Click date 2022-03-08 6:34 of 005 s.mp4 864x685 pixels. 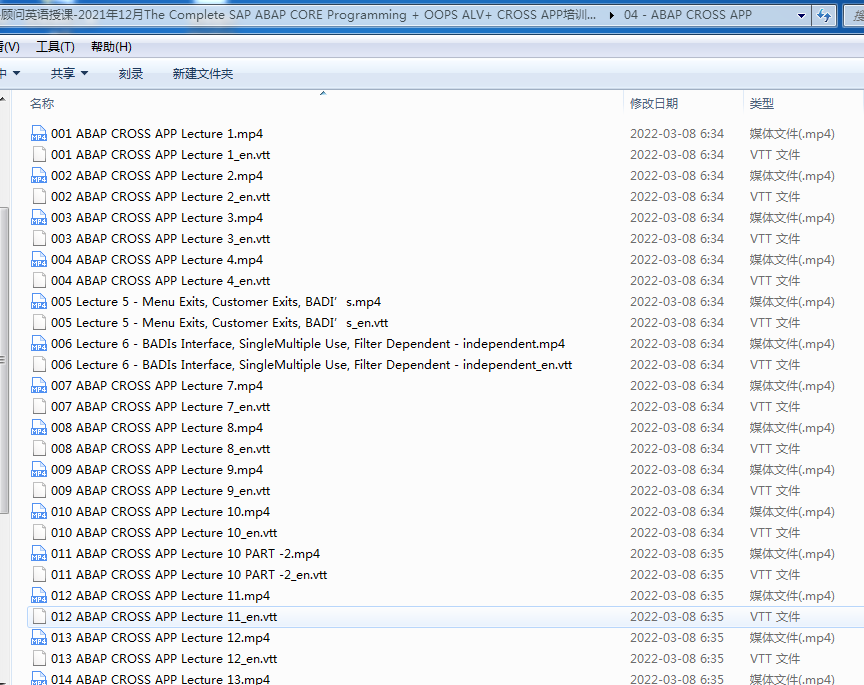(x=677, y=302)
